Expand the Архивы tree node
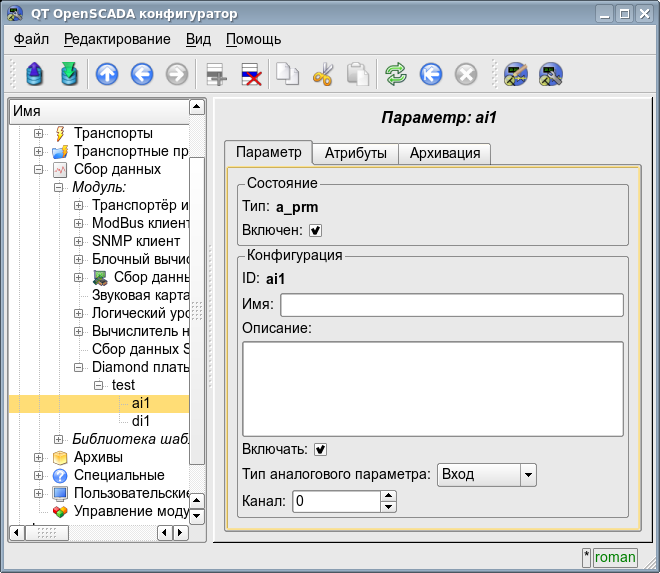This screenshot has width=660, height=573. pyautogui.click(x=38, y=458)
